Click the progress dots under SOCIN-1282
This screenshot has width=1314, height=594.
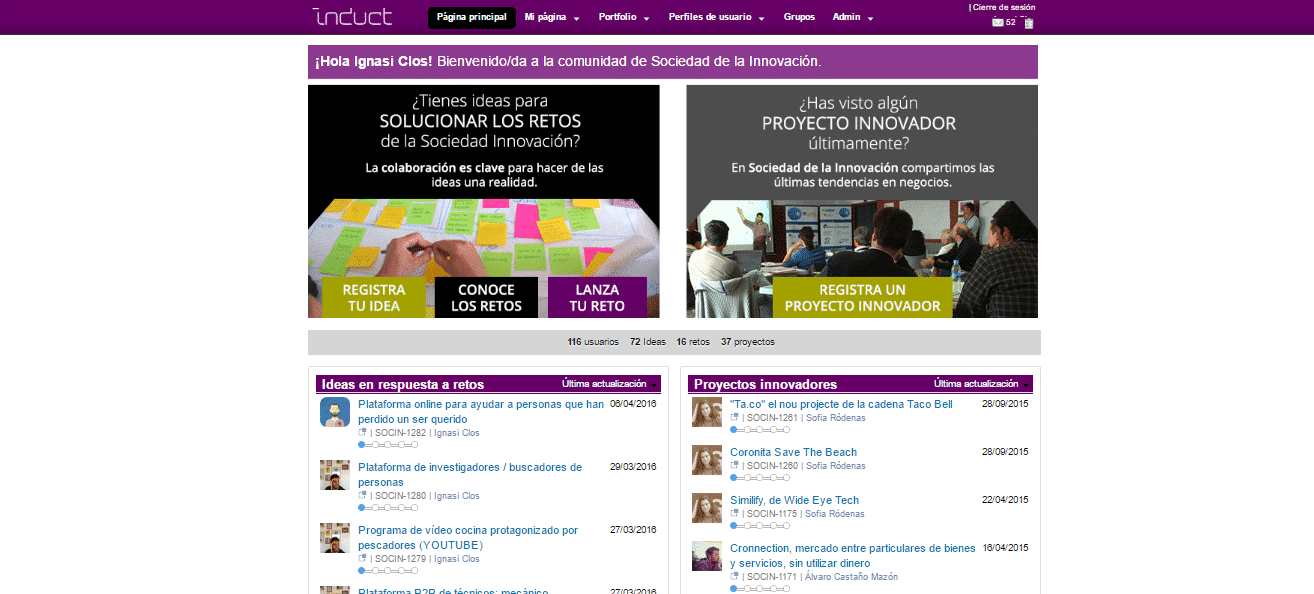point(387,444)
